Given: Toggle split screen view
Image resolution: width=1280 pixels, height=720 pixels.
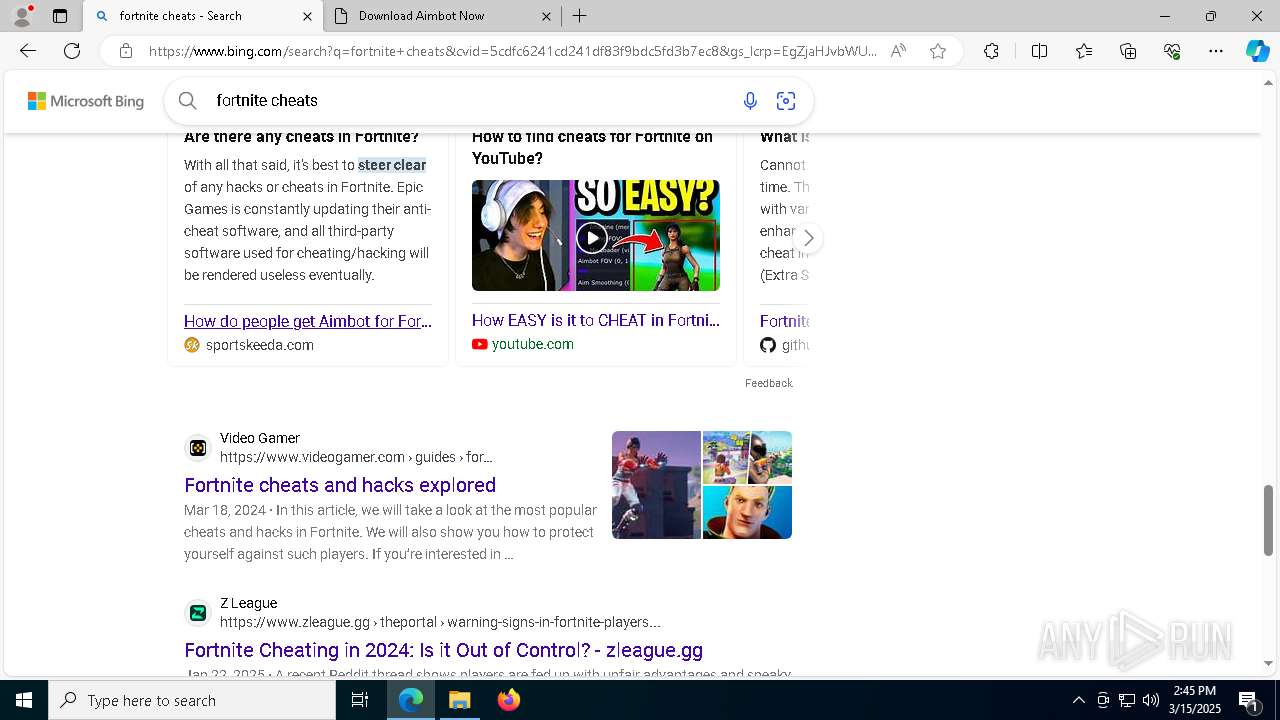Looking at the screenshot, I should [x=1039, y=51].
